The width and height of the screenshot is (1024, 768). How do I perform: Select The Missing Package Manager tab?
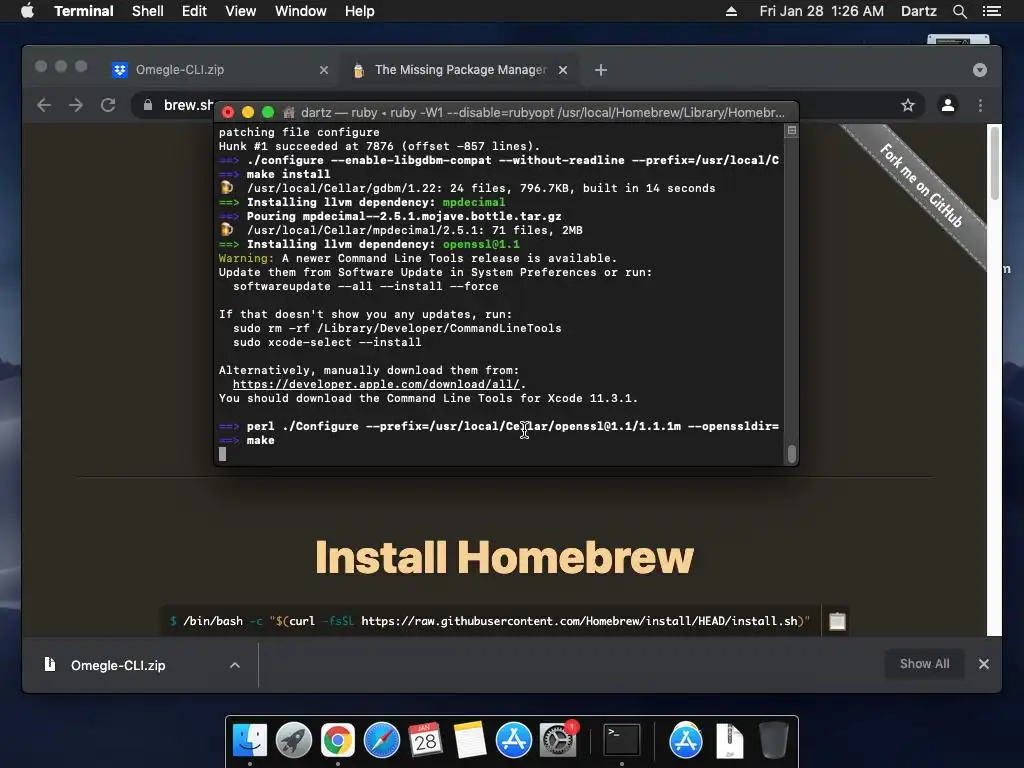tap(457, 70)
